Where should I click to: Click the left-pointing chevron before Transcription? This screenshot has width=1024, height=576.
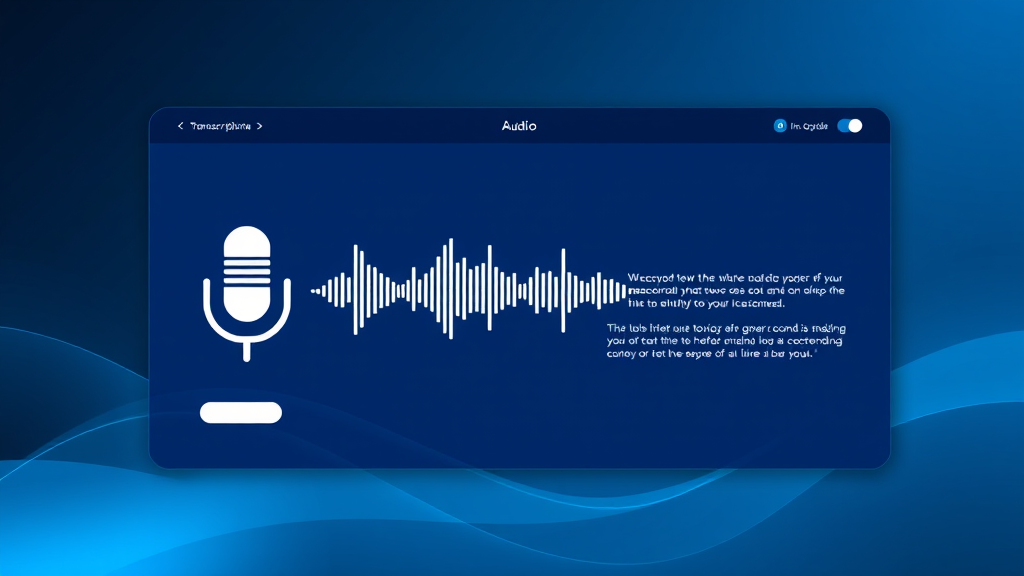click(180, 126)
